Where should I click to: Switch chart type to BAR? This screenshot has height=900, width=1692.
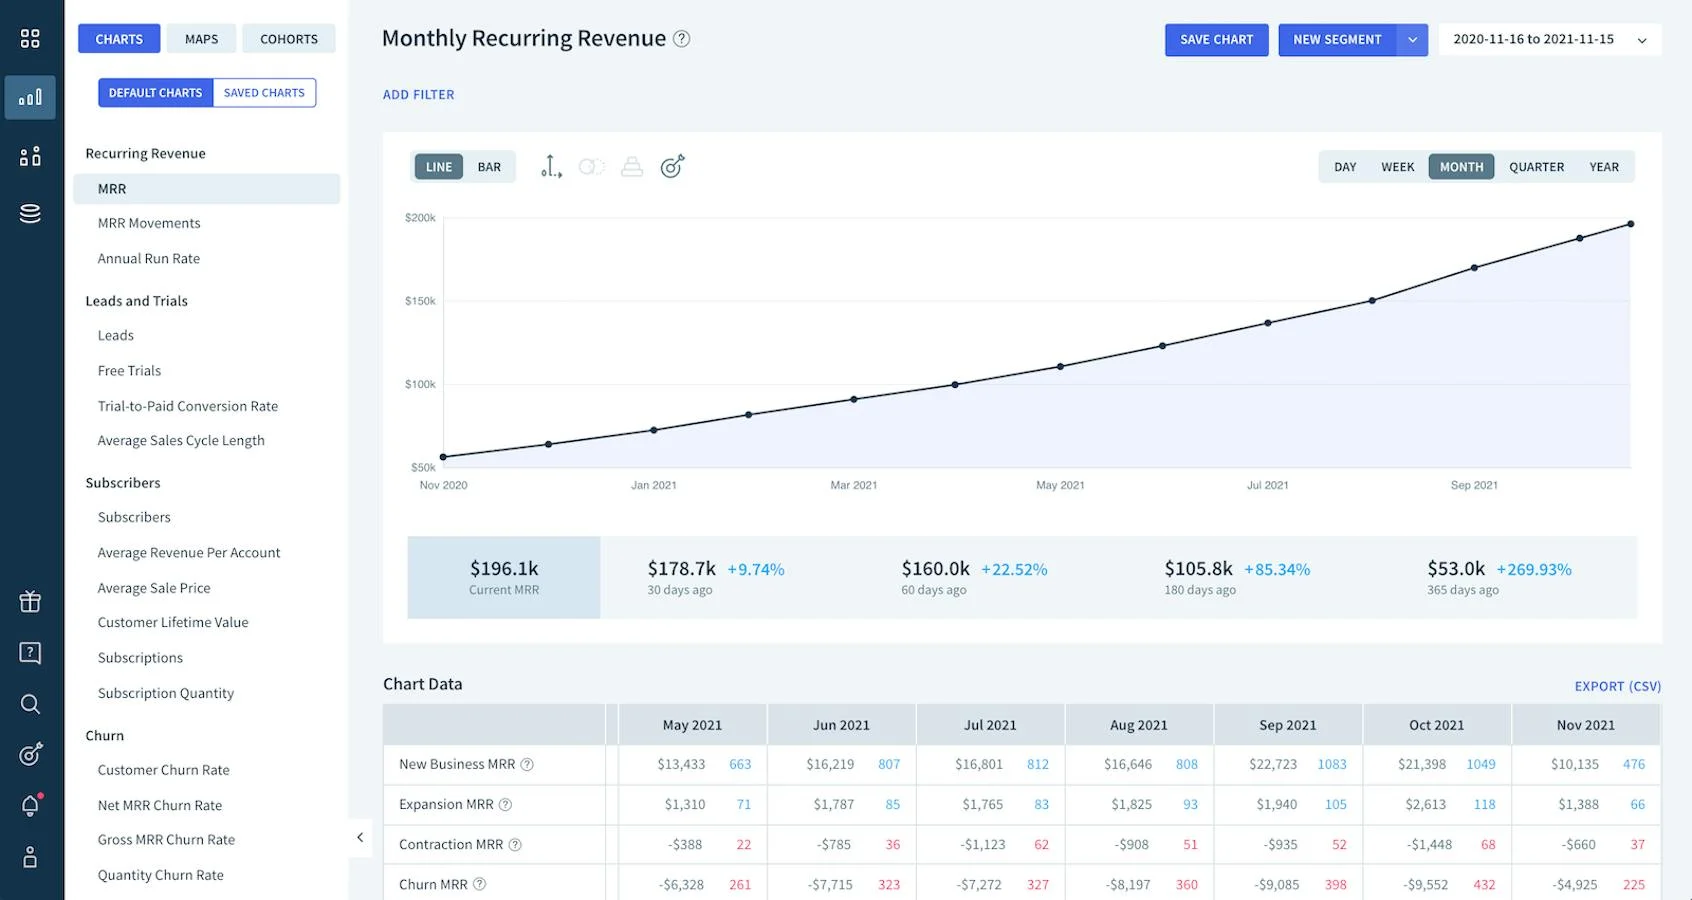(x=489, y=167)
